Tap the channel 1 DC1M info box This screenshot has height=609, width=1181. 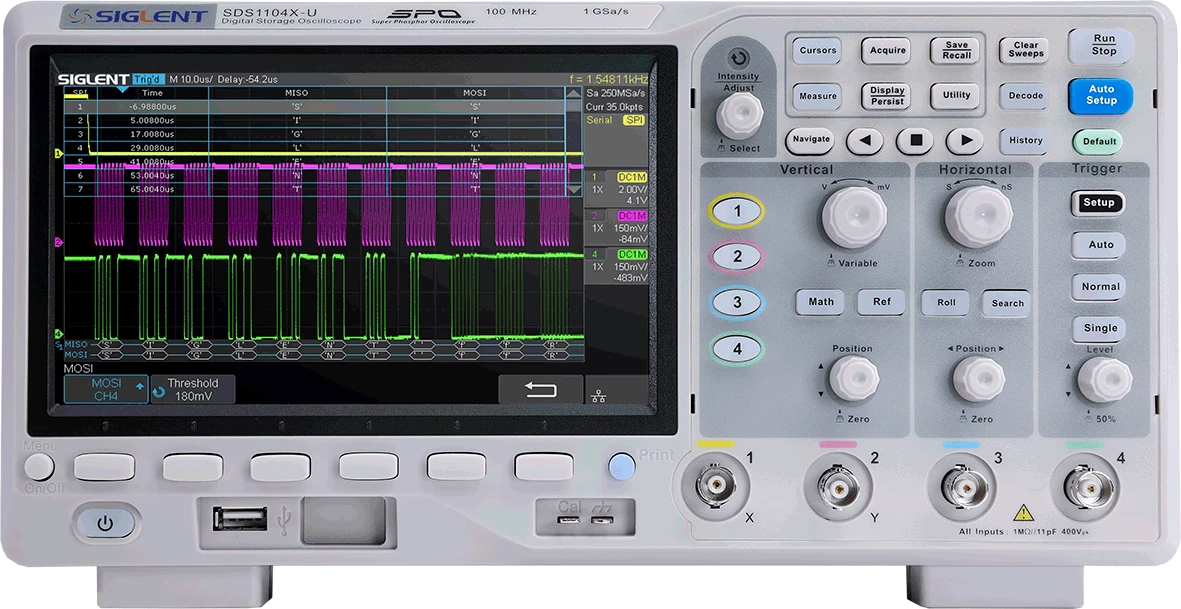tap(616, 189)
